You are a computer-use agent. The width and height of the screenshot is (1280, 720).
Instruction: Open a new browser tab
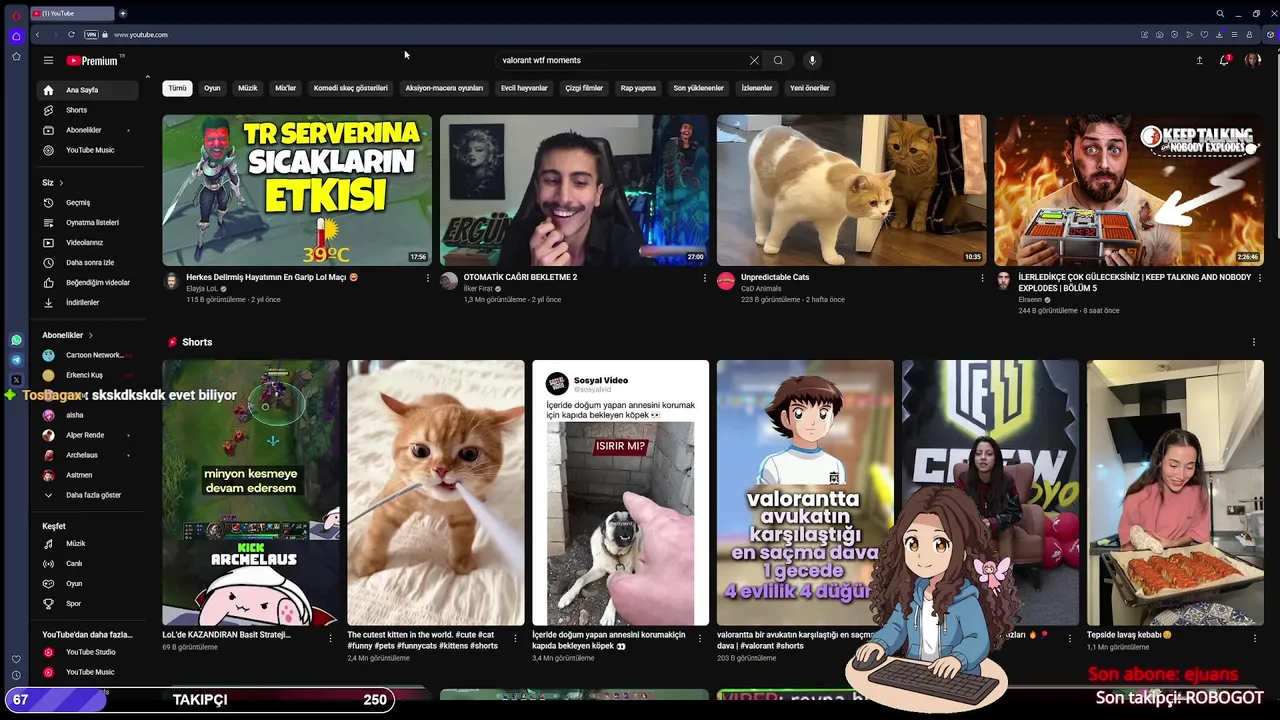[123, 13]
